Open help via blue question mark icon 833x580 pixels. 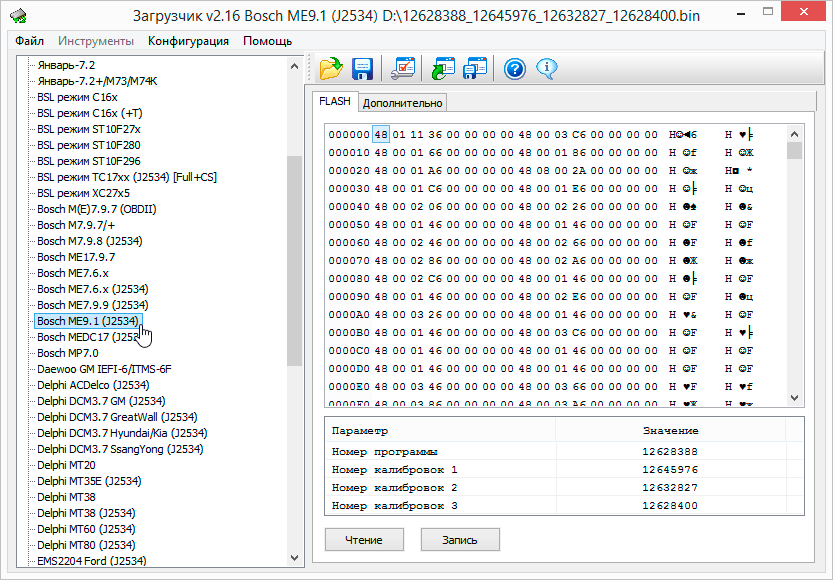coord(515,69)
